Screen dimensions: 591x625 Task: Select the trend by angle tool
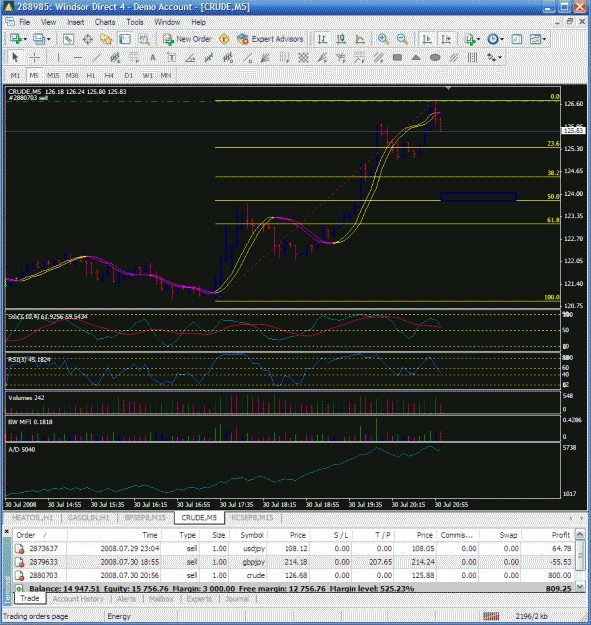click(190, 58)
